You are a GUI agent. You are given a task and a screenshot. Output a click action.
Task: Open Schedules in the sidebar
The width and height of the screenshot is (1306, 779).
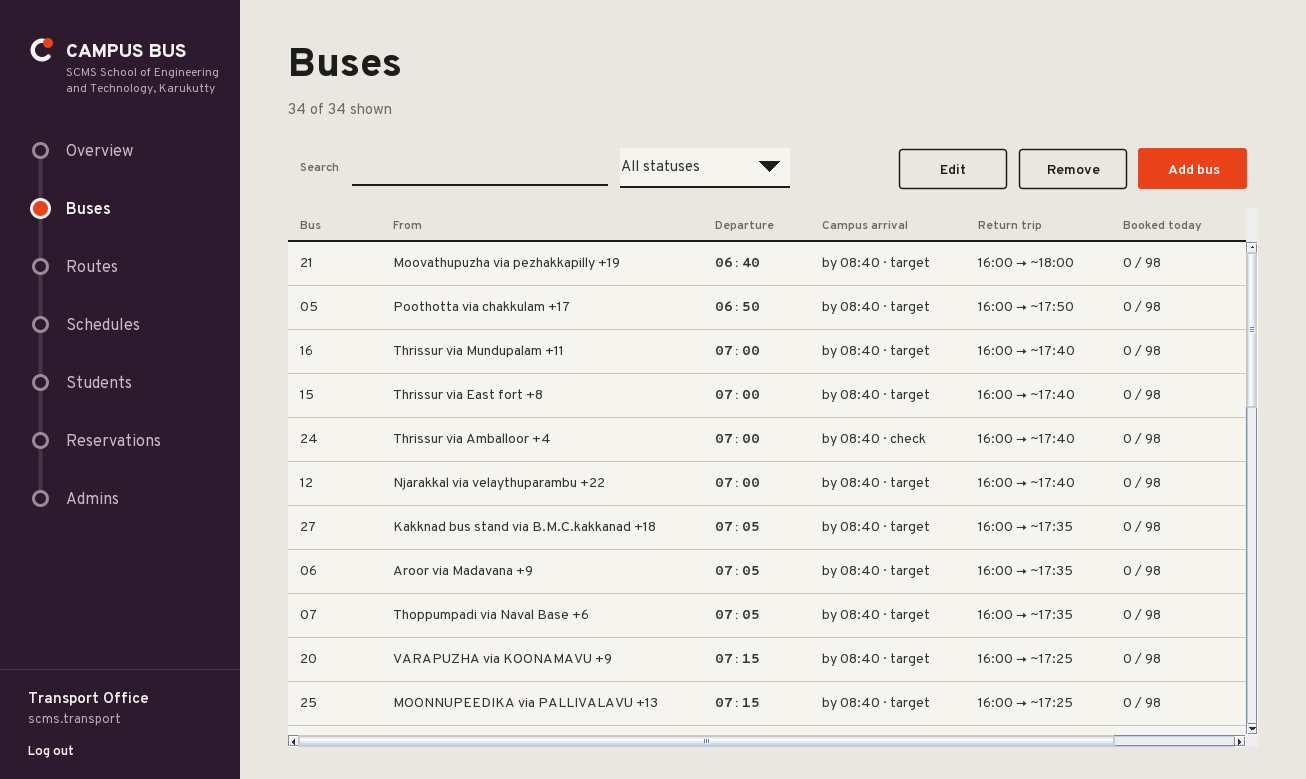[x=103, y=325]
